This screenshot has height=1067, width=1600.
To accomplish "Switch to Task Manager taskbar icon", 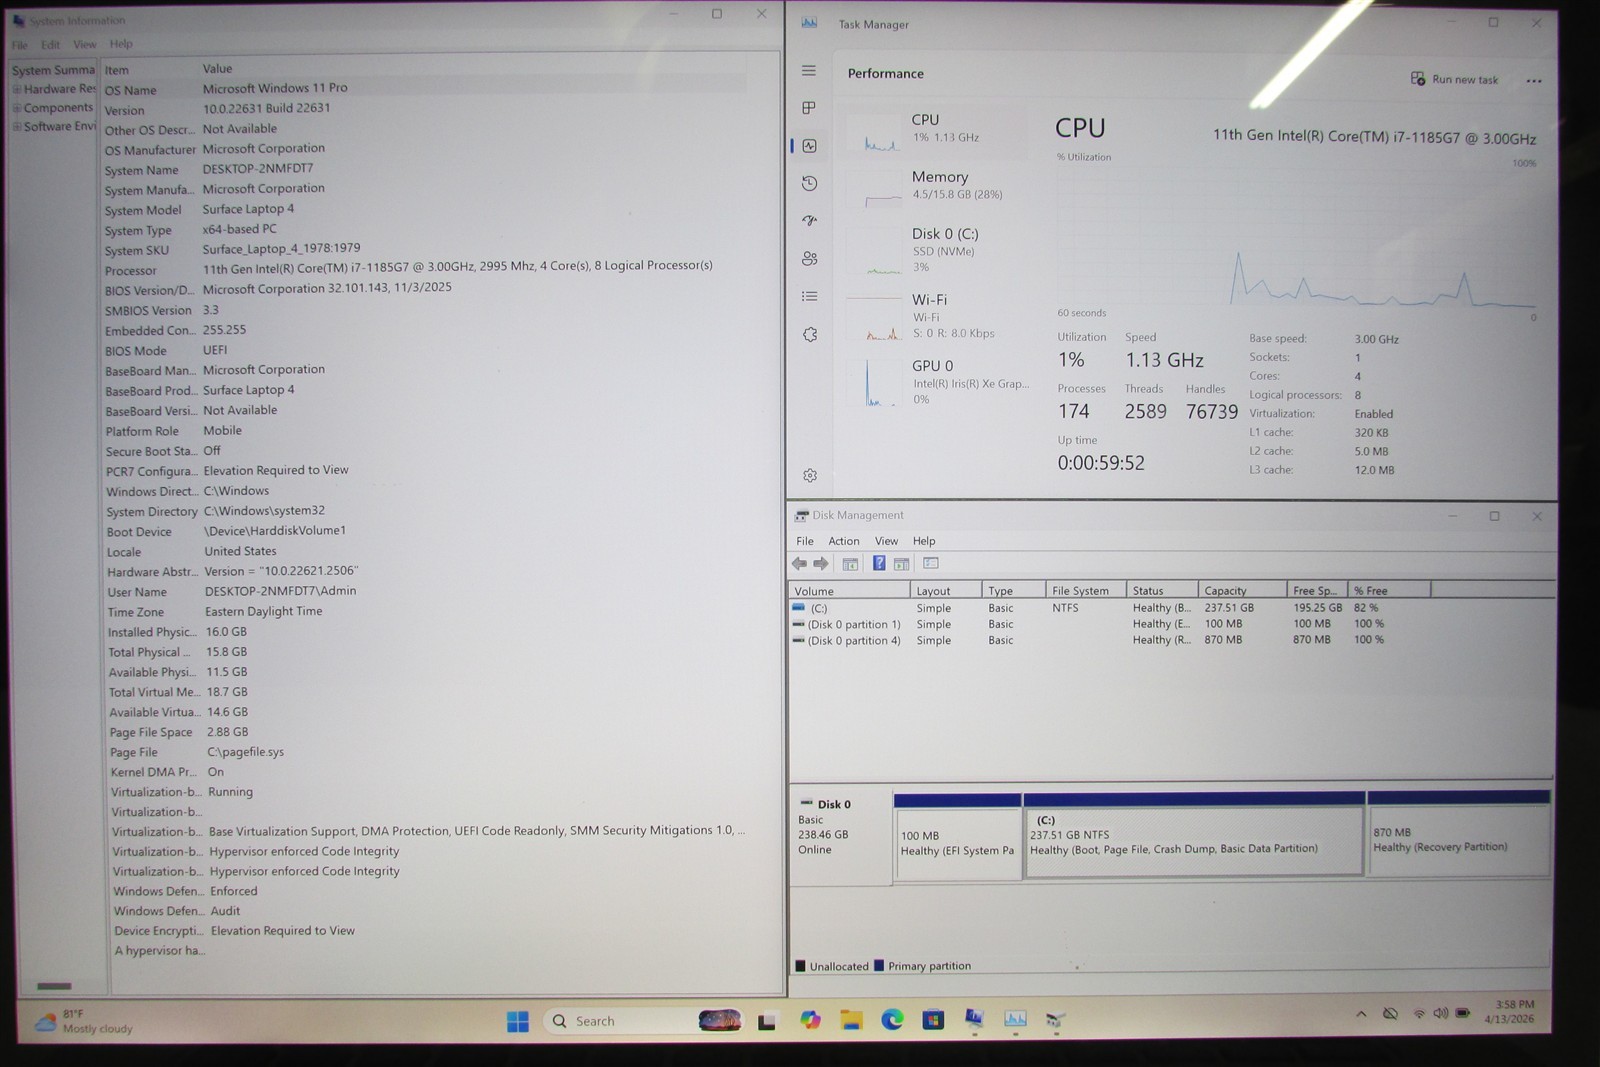I will [x=1015, y=1019].
